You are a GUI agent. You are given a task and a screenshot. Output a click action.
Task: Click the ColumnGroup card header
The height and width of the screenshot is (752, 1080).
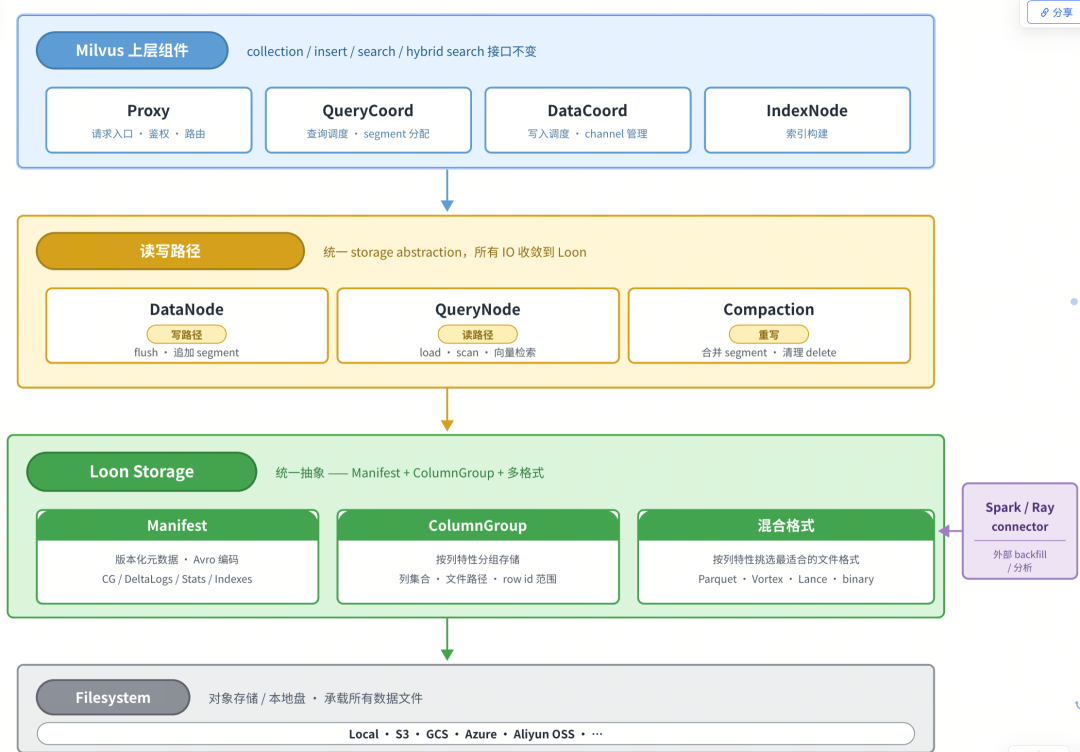(x=478, y=525)
